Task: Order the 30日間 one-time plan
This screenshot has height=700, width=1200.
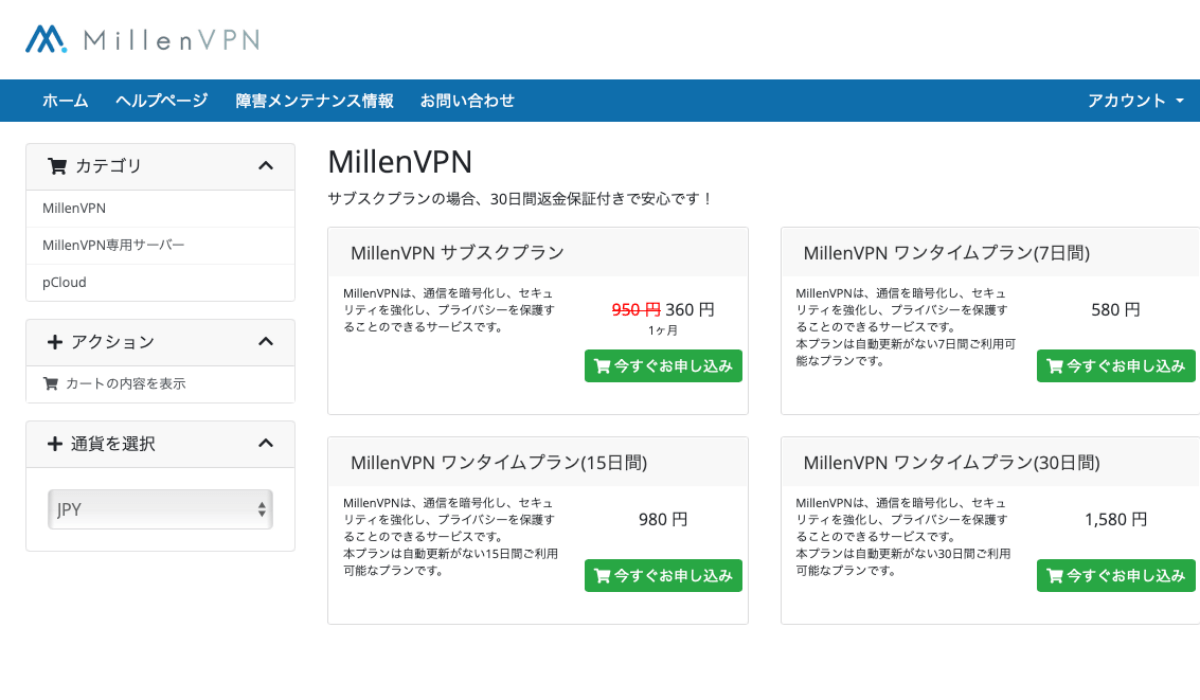Action: point(1116,576)
